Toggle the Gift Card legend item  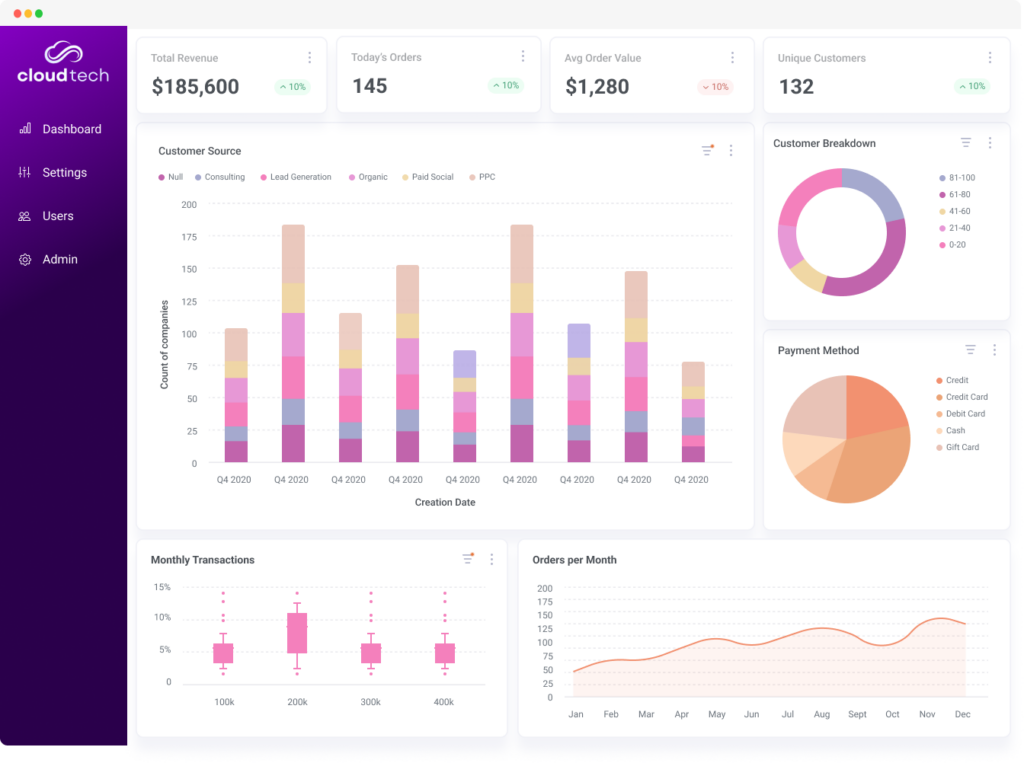point(962,447)
